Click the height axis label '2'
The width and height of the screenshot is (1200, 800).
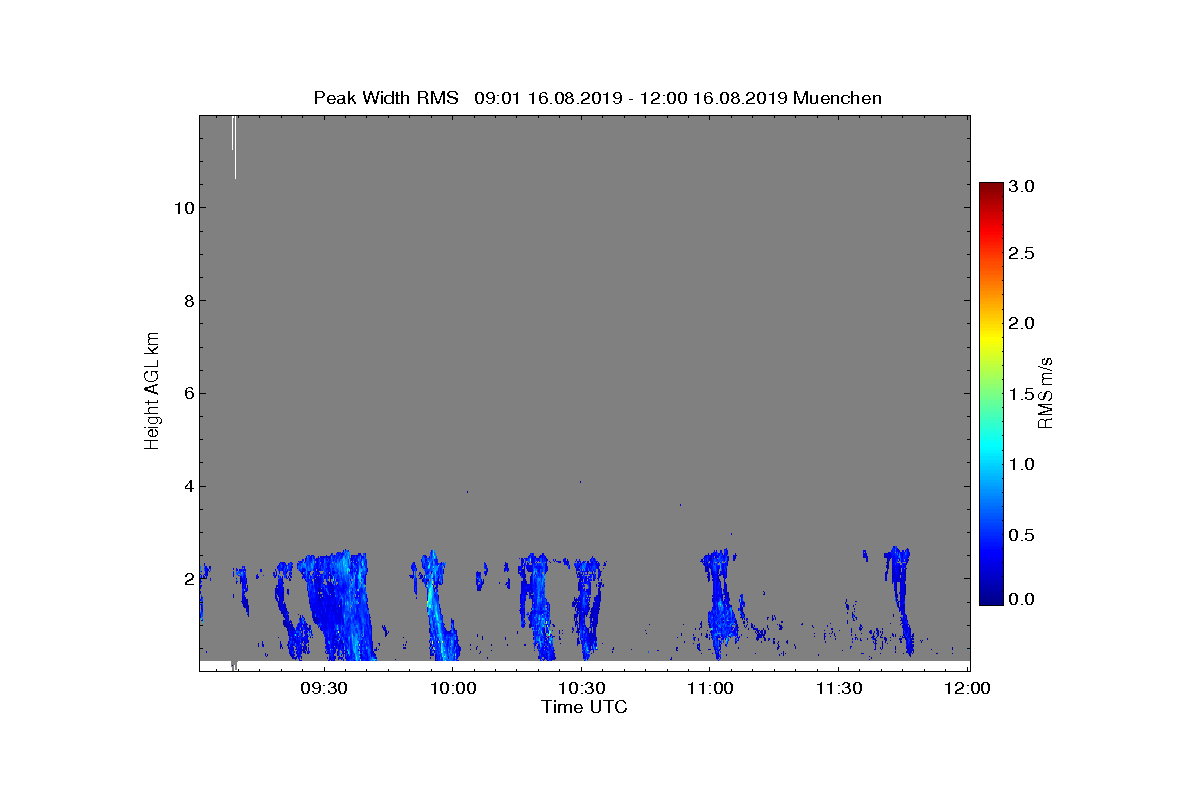click(x=188, y=579)
